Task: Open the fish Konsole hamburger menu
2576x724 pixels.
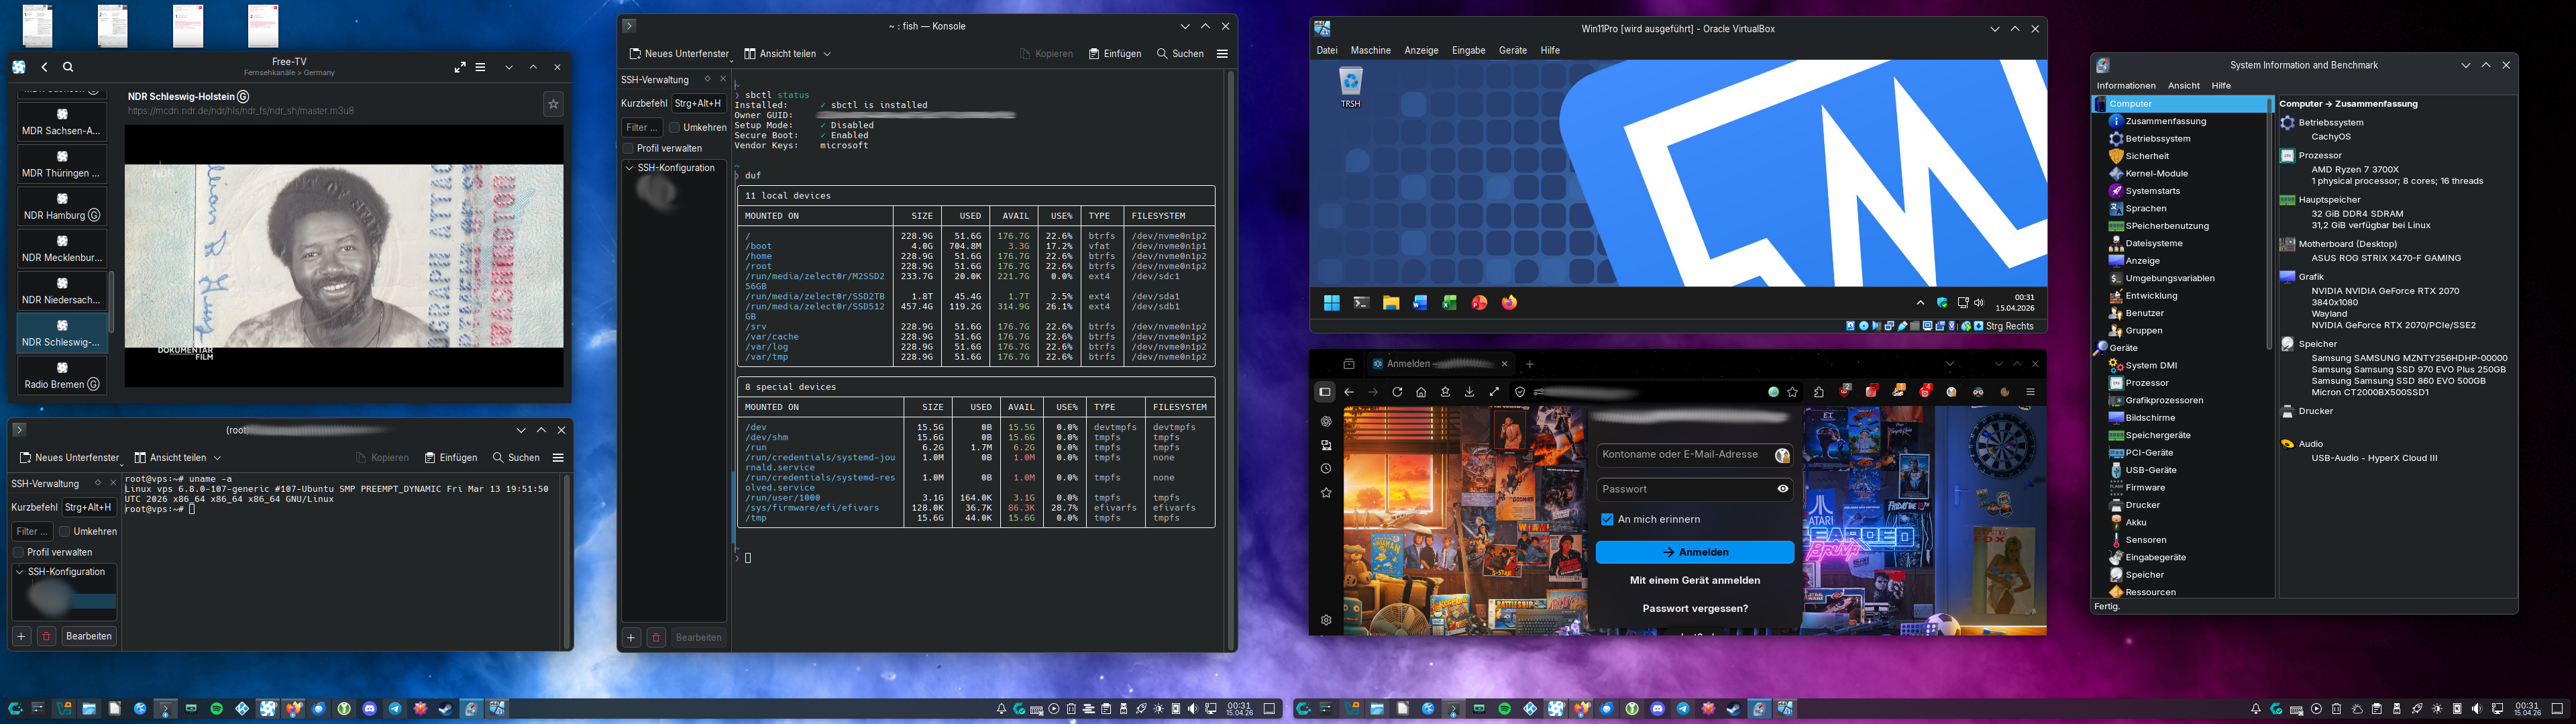Action: [1222, 54]
